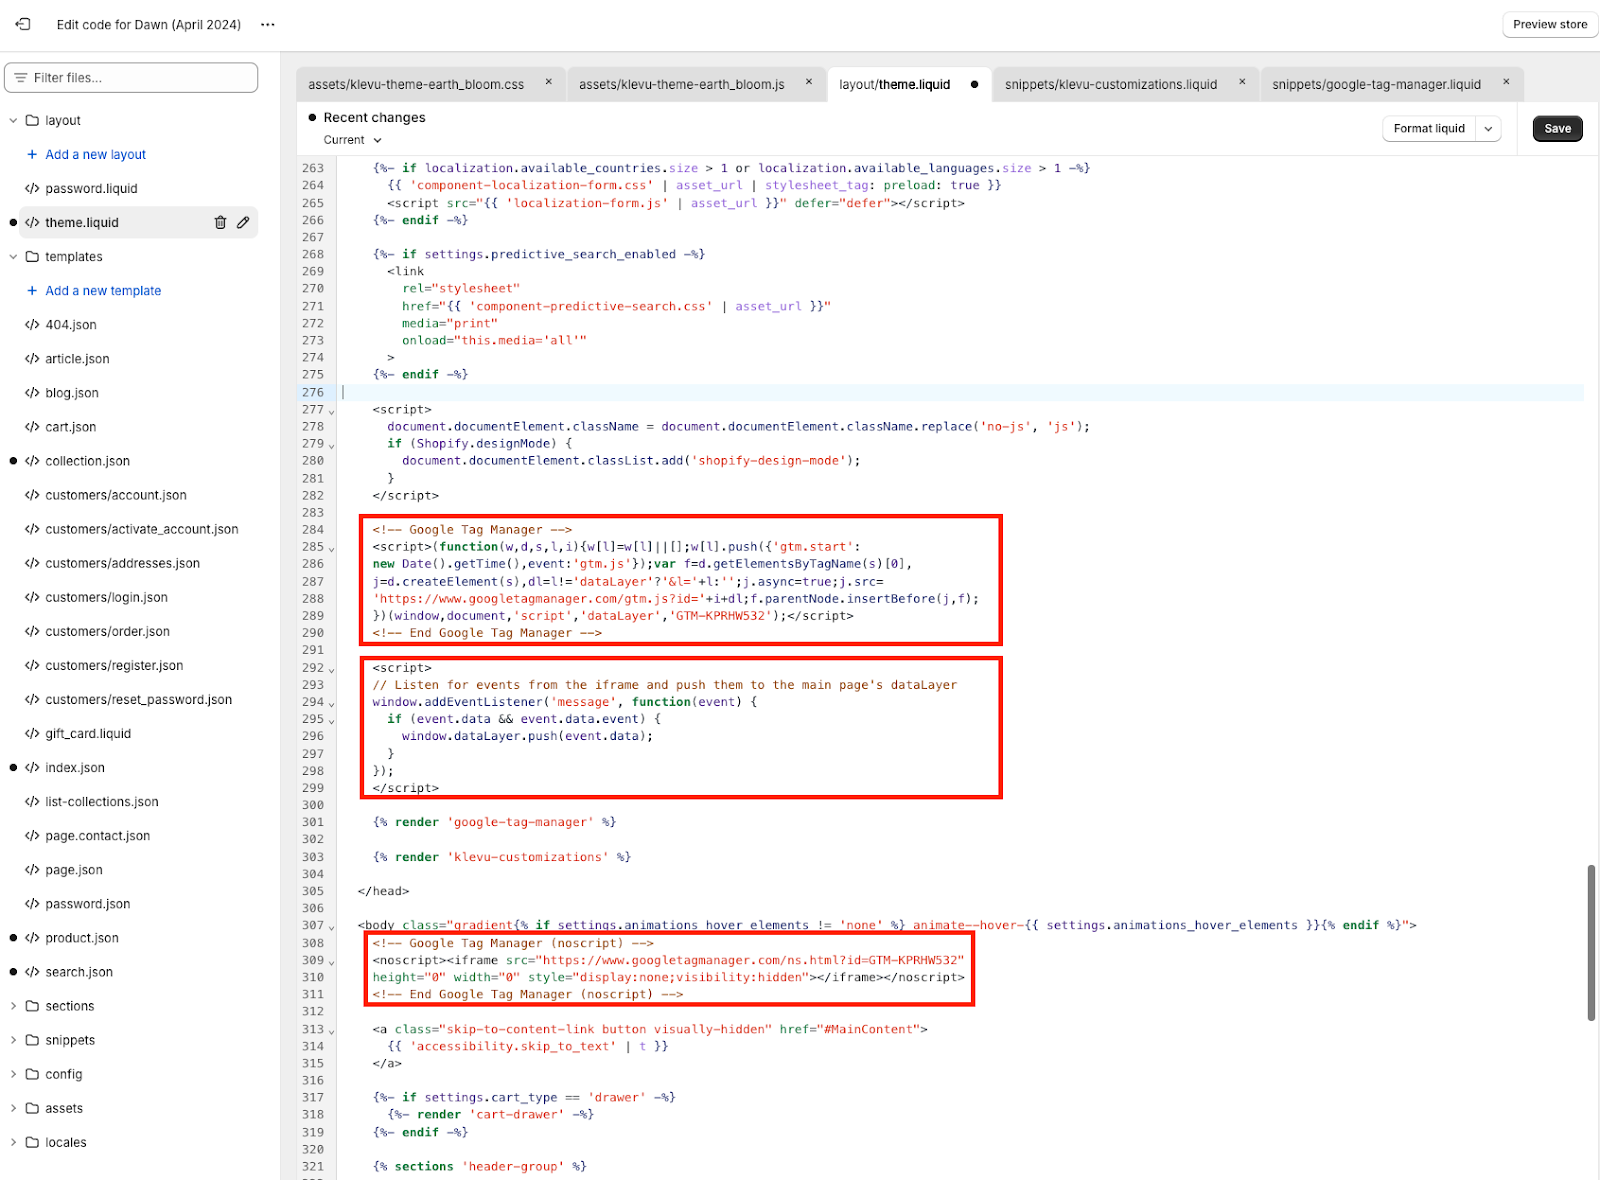Fold the code block at line 277
This screenshot has width=1600, height=1180.
332,410
